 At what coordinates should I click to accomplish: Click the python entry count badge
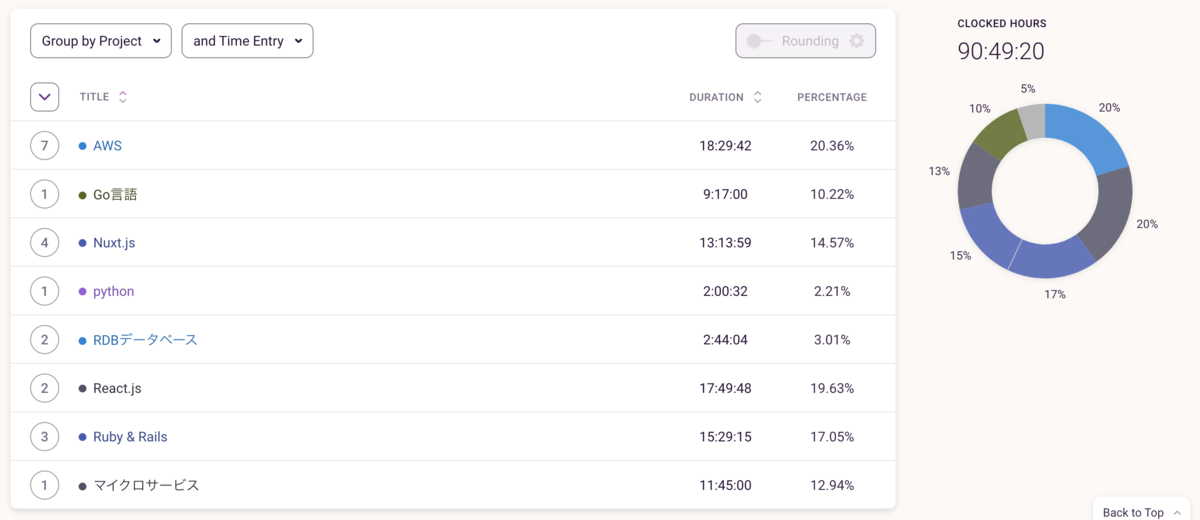[x=44, y=291]
